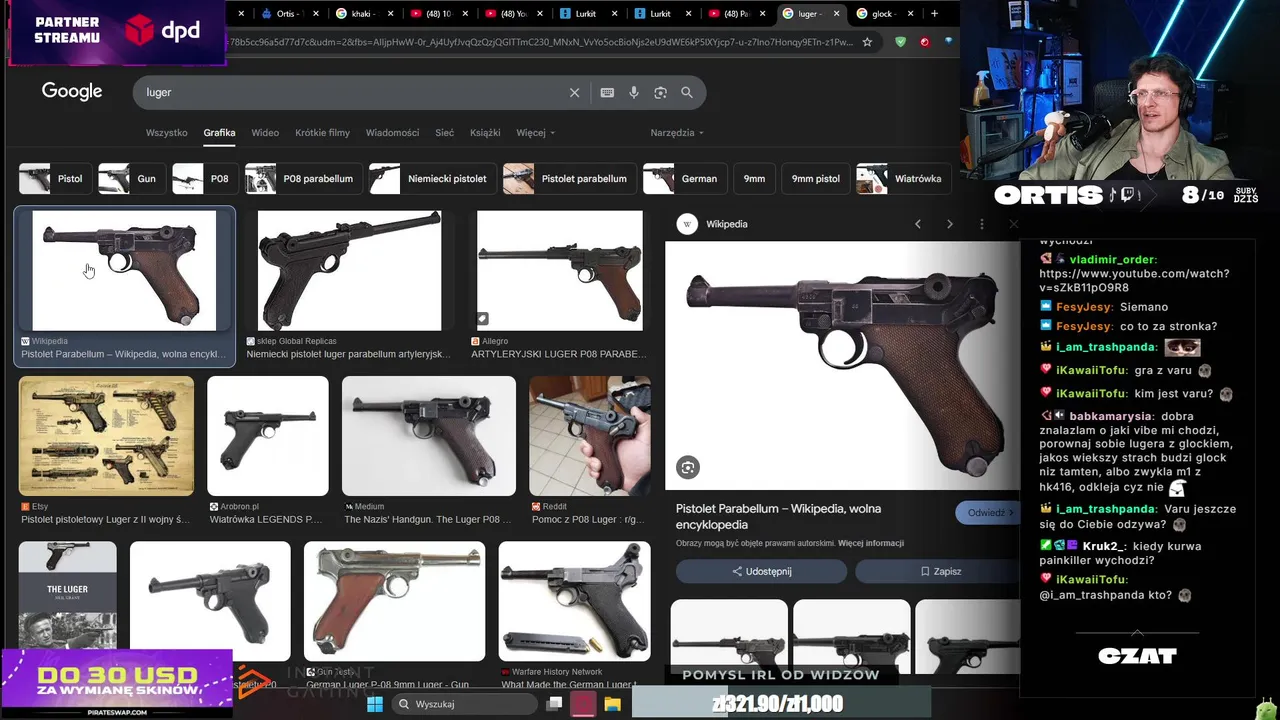Select the Arobron.pl Wiatrówka LEGENDS thumbnail
The width and height of the screenshot is (1280, 720).
[267, 436]
